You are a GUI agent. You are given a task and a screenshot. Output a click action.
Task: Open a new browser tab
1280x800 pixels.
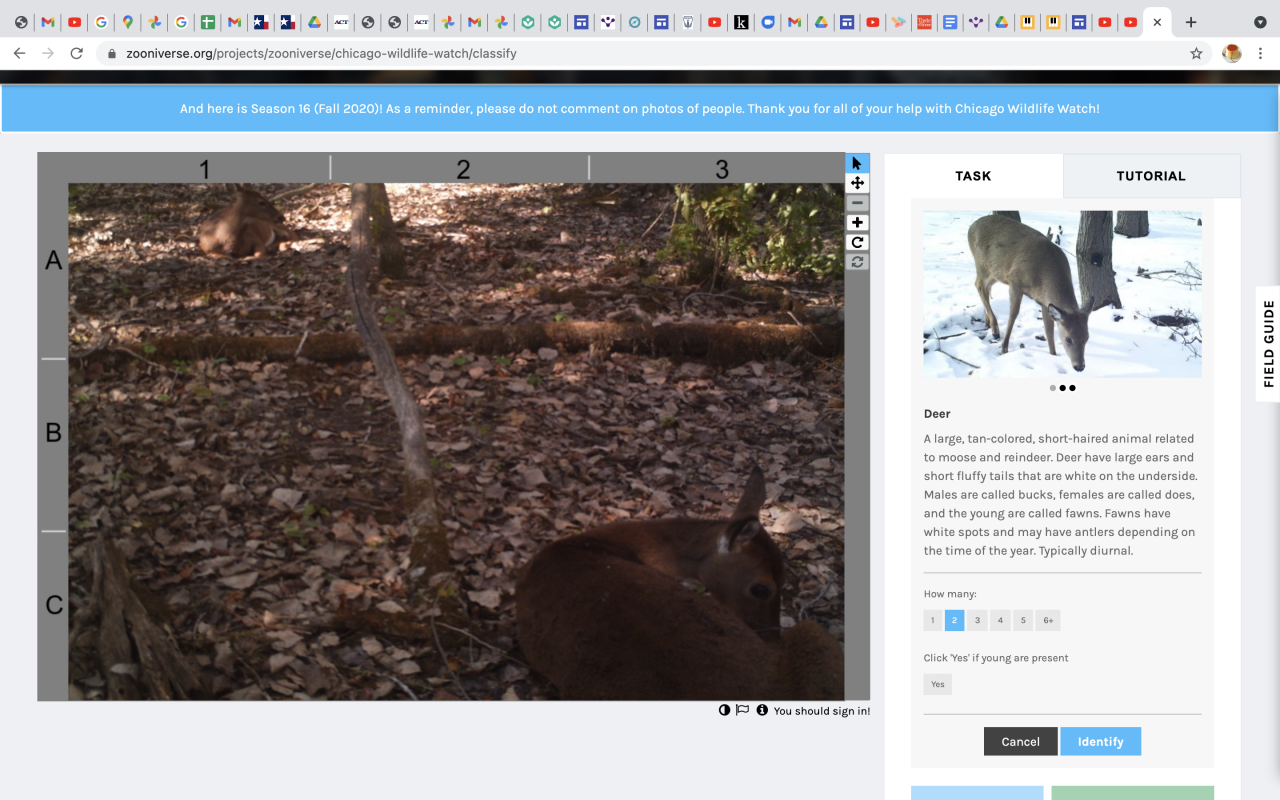click(x=1190, y=22)
